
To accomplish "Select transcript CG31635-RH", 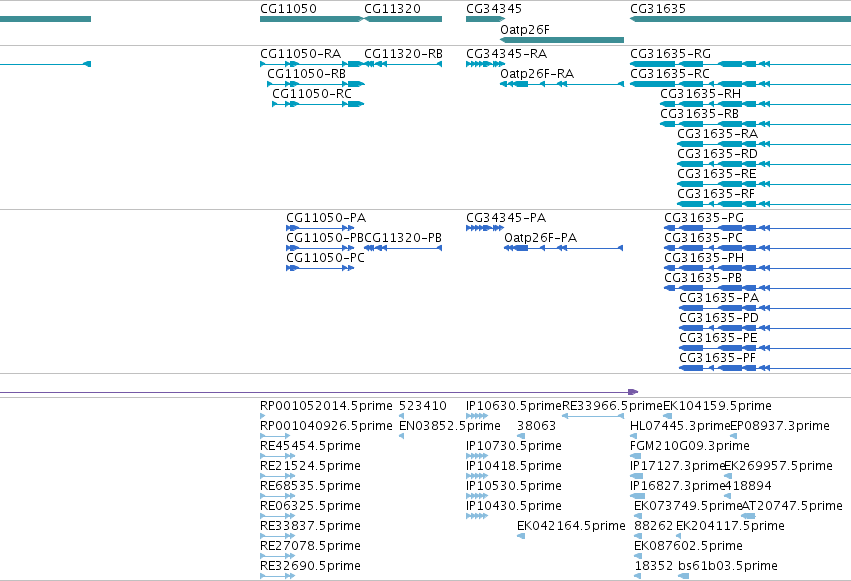I will pyautogui.click(x=755, y=104).
